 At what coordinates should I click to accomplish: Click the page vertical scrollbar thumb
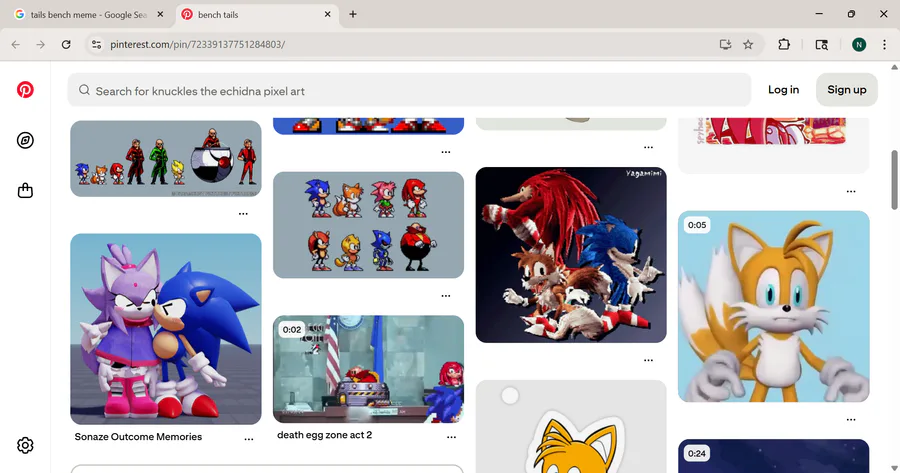click(894, 180)
